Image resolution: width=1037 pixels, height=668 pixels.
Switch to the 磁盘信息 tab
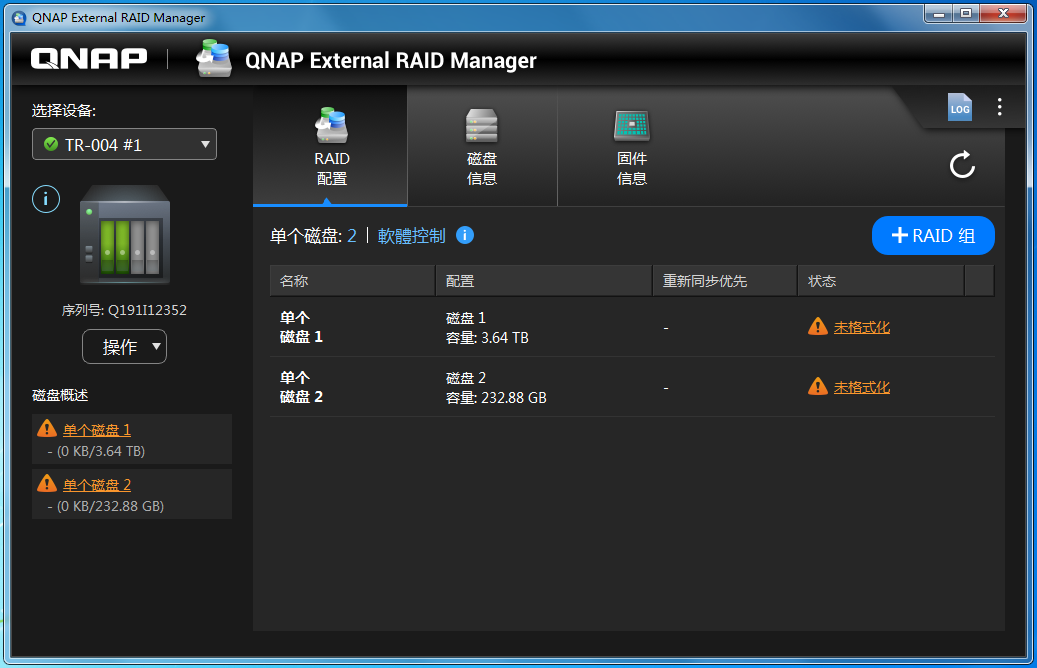tap(481, 147)
